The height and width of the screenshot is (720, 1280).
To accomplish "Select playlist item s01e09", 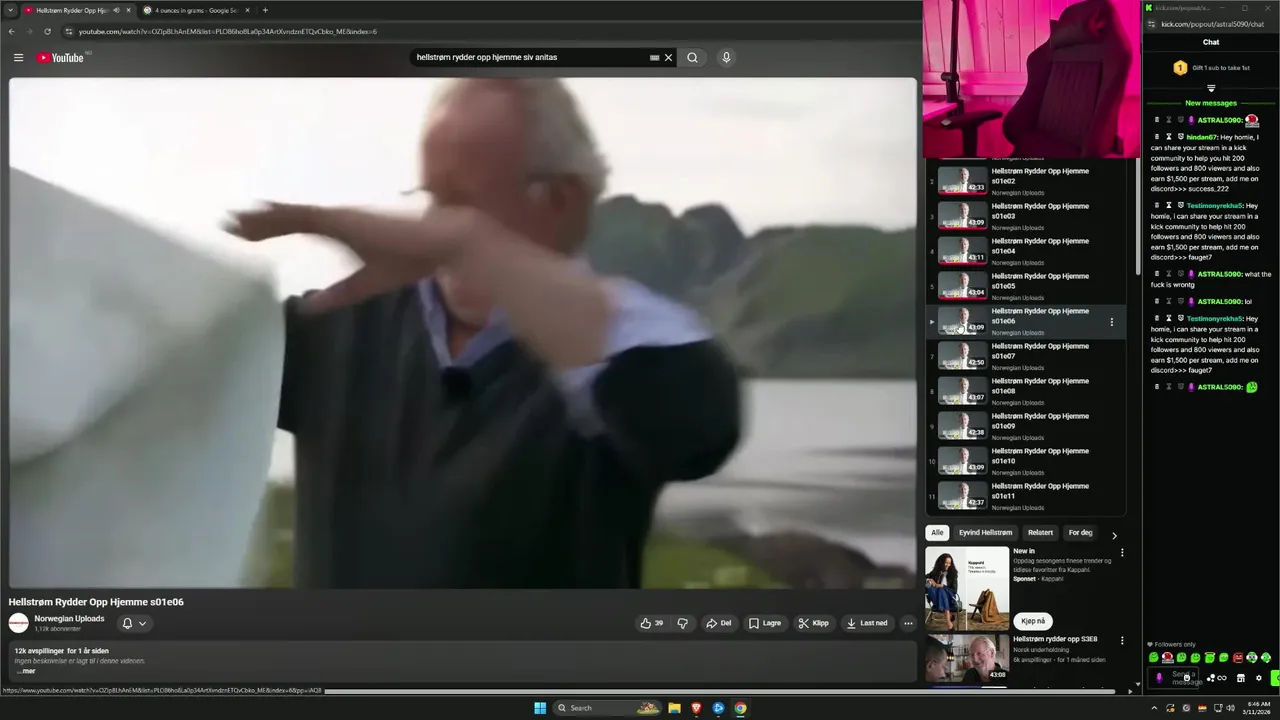I will (x=1025, y=426).
